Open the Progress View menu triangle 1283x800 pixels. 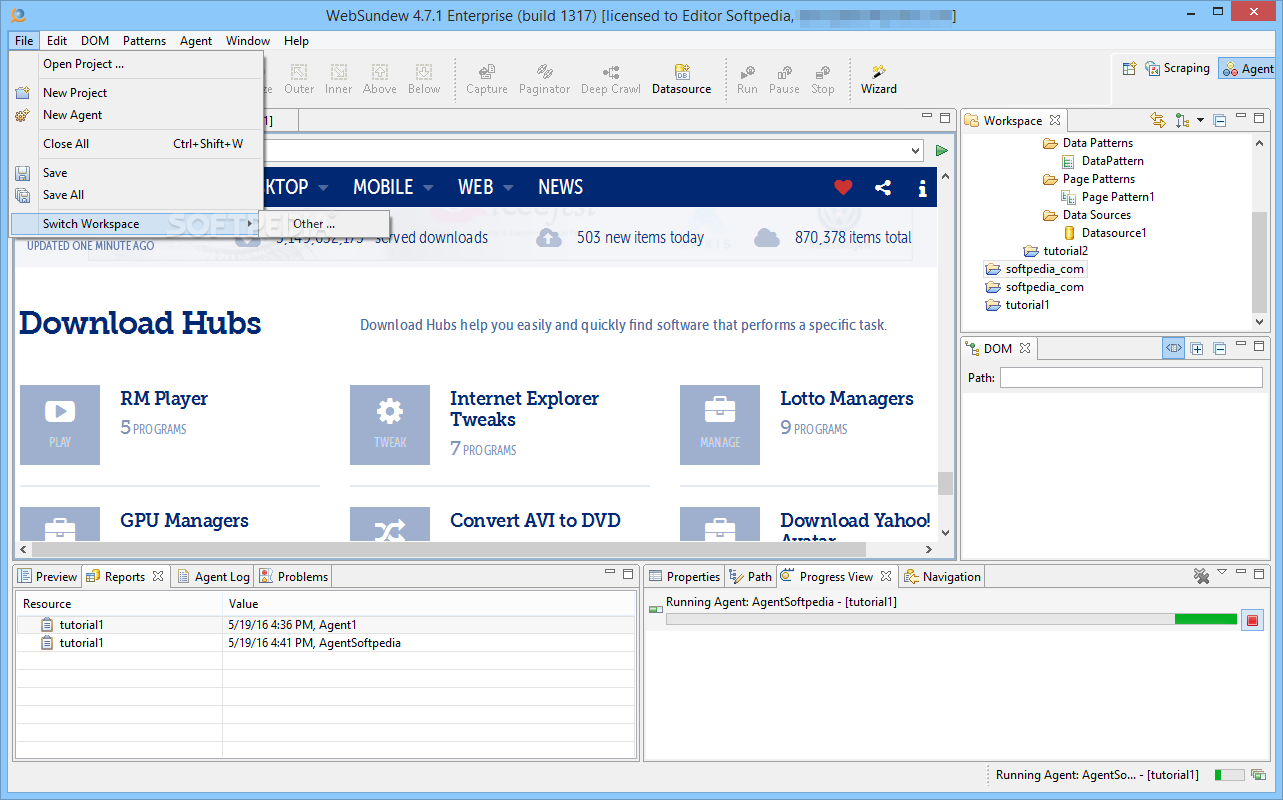click(x=1221, y=573)
